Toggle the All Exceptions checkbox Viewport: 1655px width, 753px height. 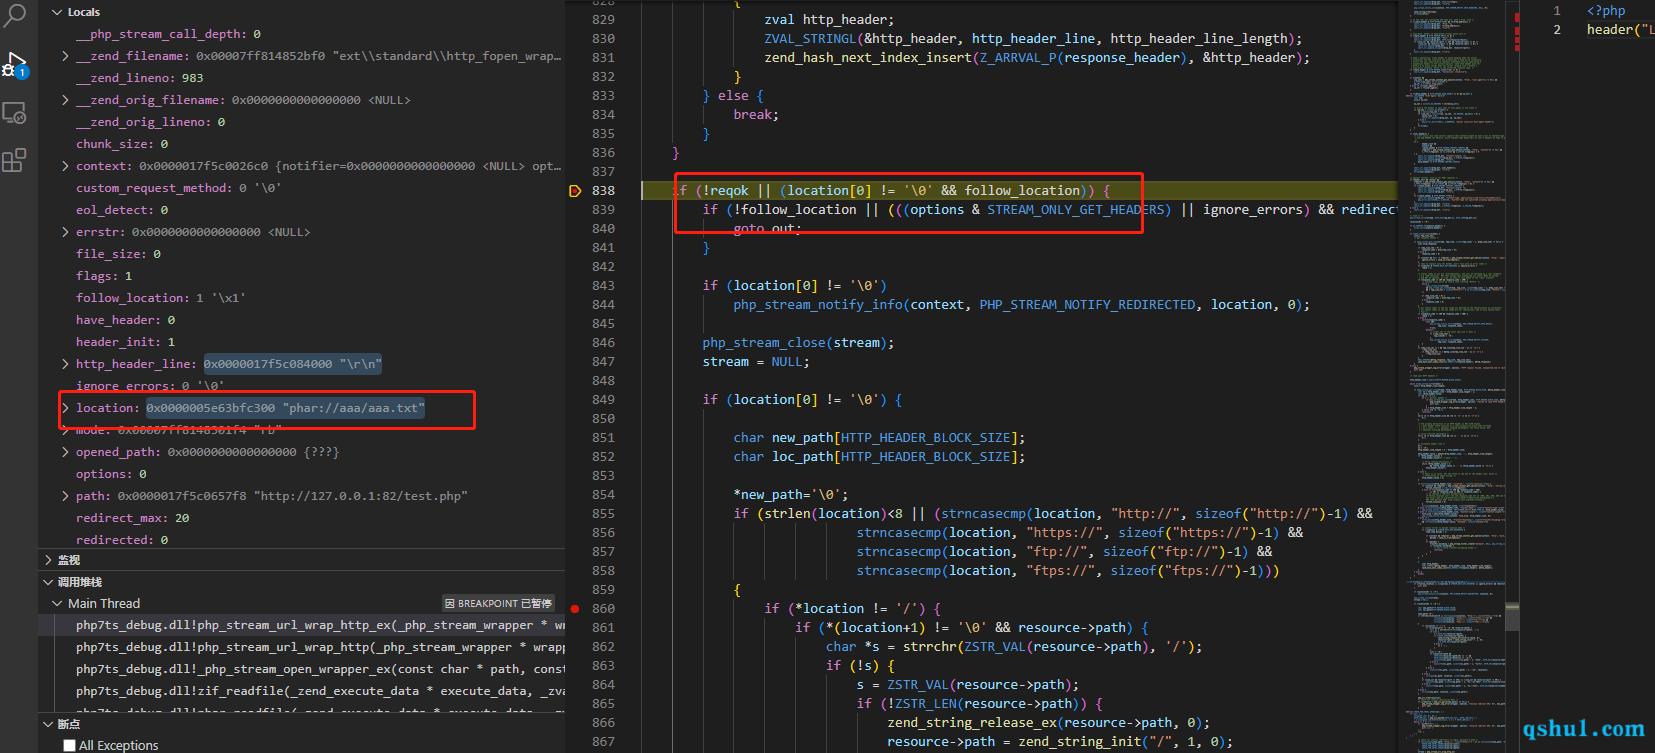[69, 745]
